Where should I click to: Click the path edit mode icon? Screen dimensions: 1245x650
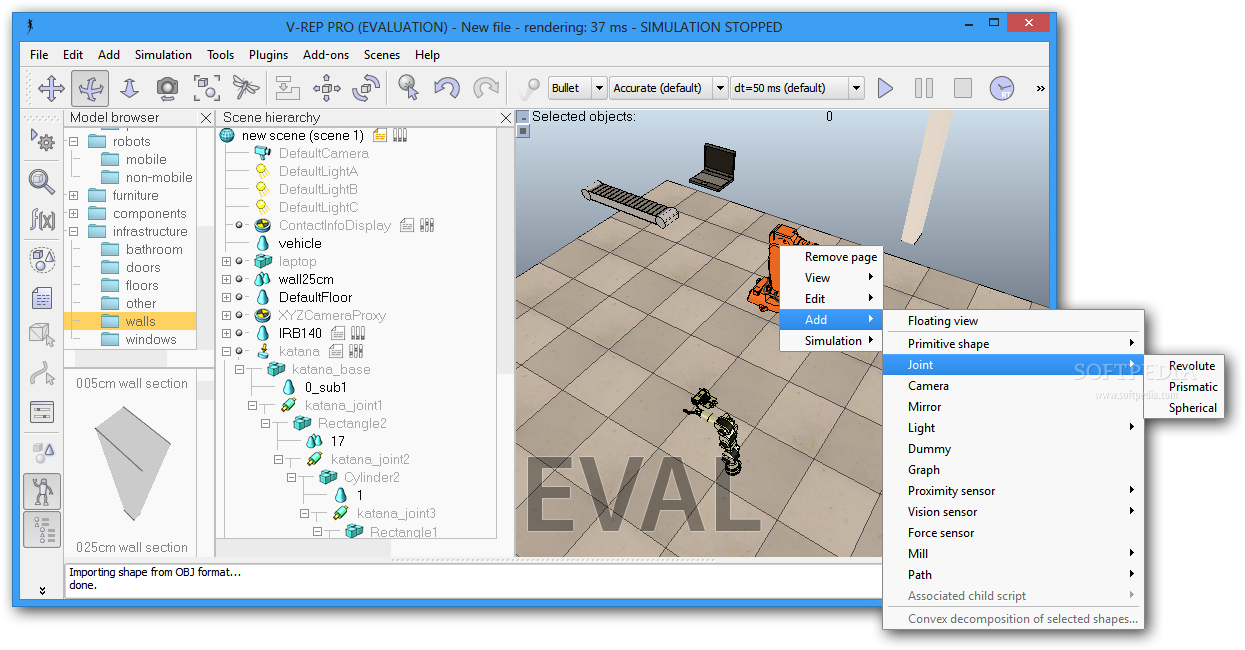click(42, 374)
